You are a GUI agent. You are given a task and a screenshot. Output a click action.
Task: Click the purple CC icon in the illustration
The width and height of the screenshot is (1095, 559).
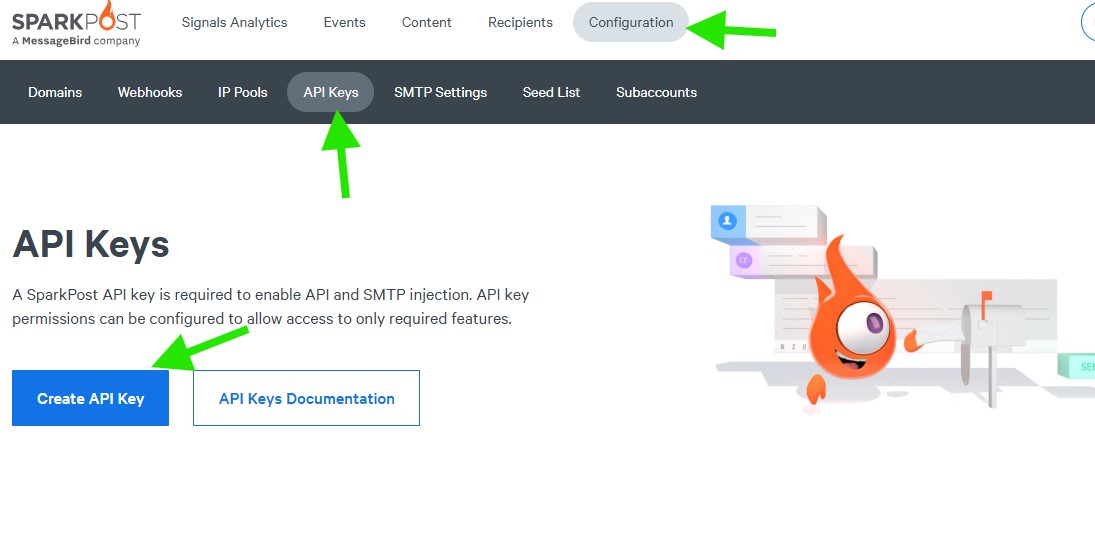pyautogui.click(x=743, y=260)
